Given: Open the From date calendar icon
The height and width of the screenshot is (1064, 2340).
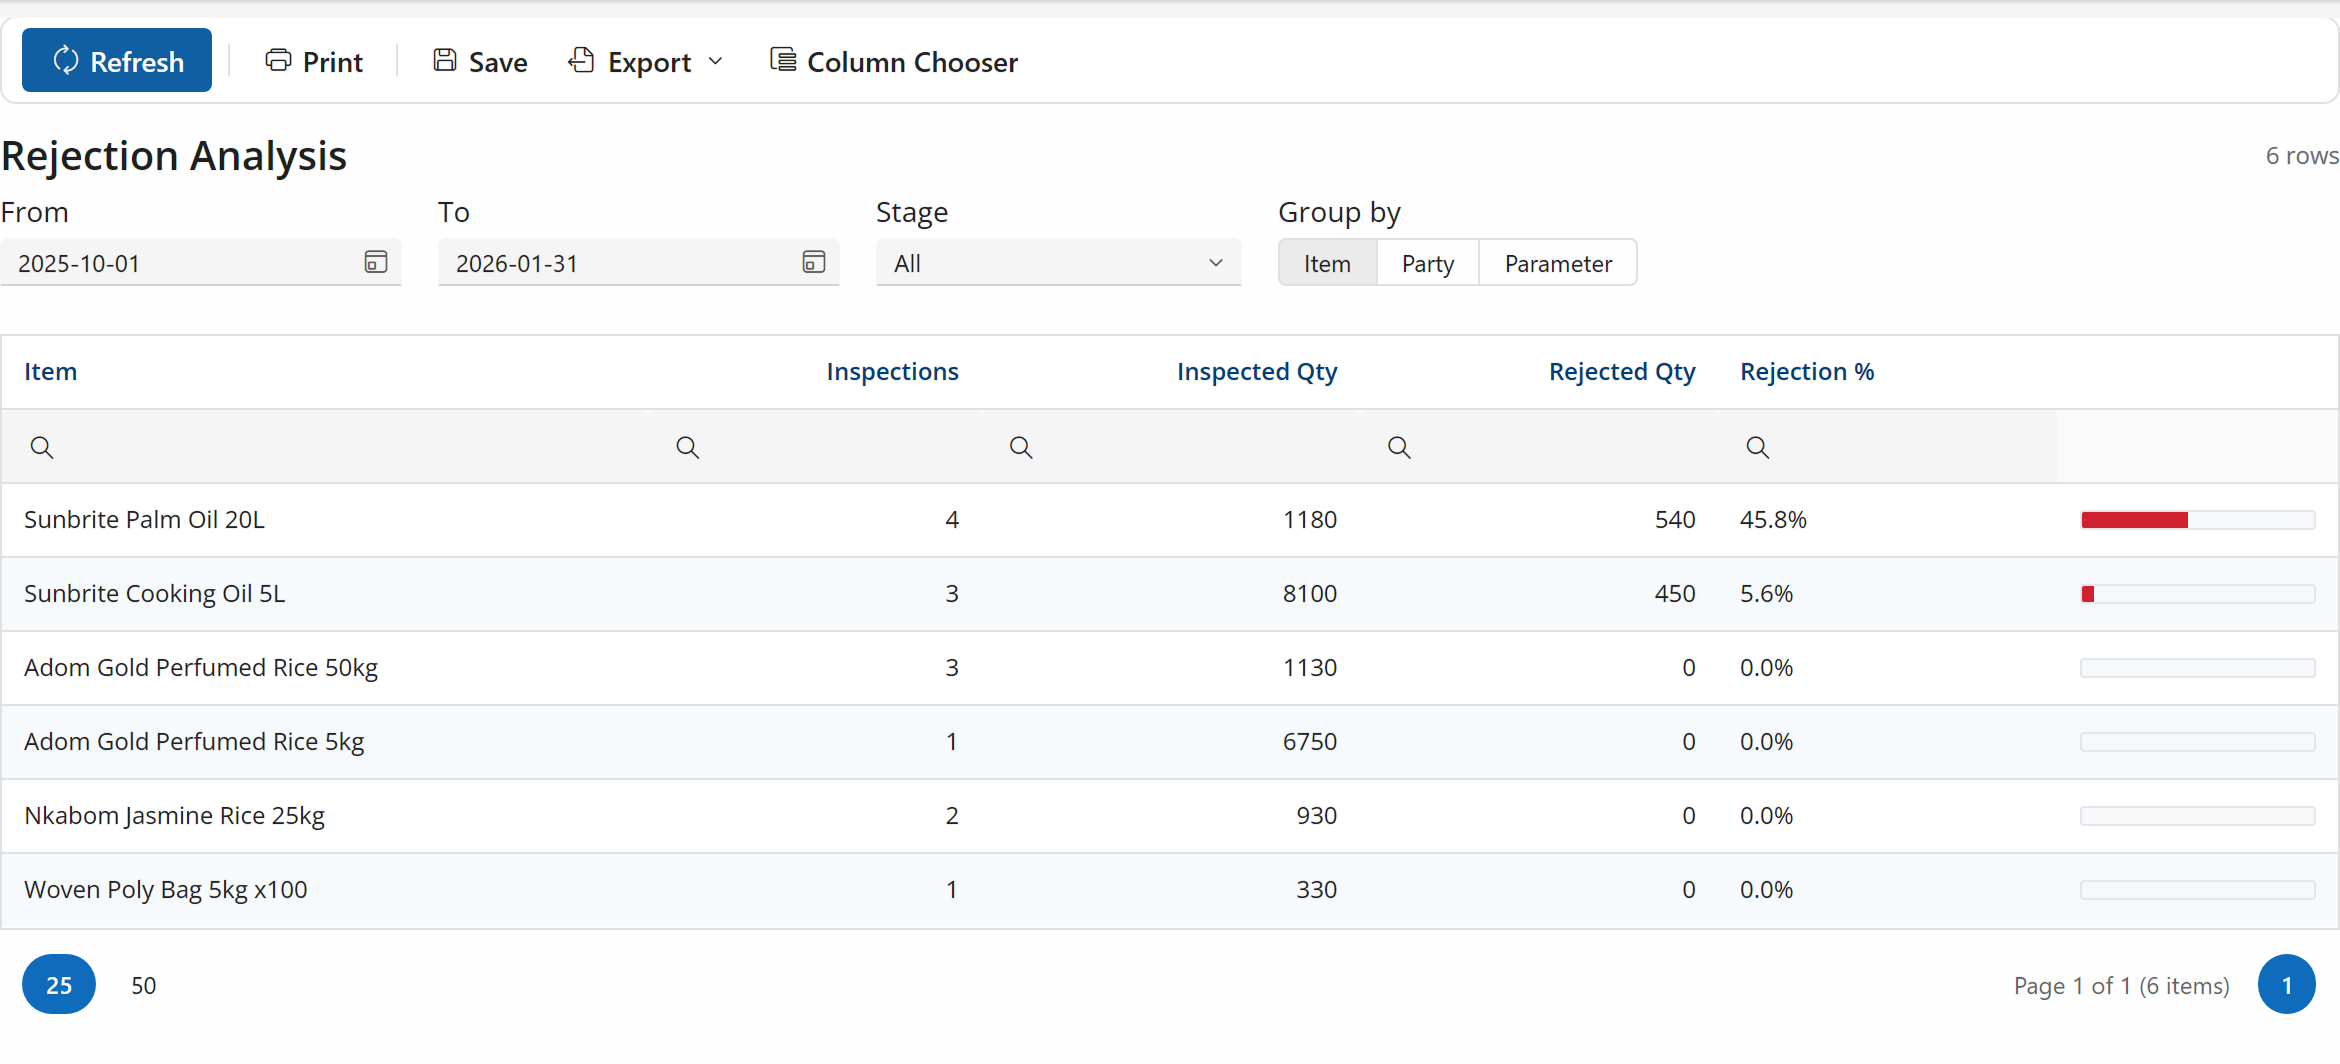Looking at the screenshot, I should point(376,262).
